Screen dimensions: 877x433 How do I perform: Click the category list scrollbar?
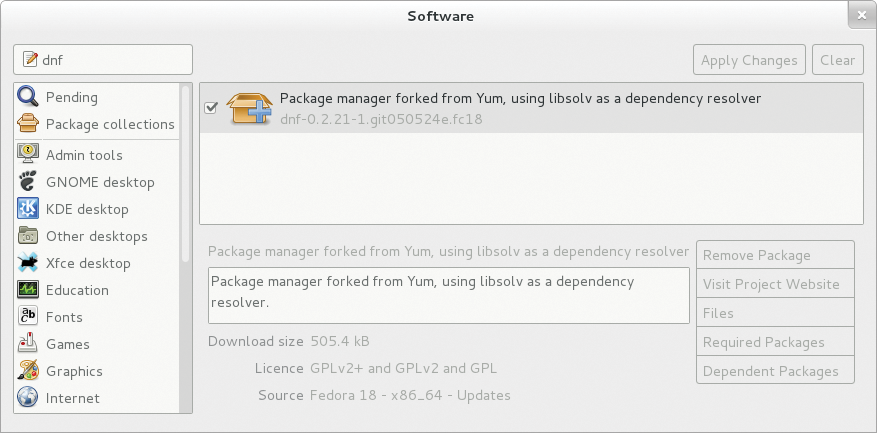tap(186, 173)
